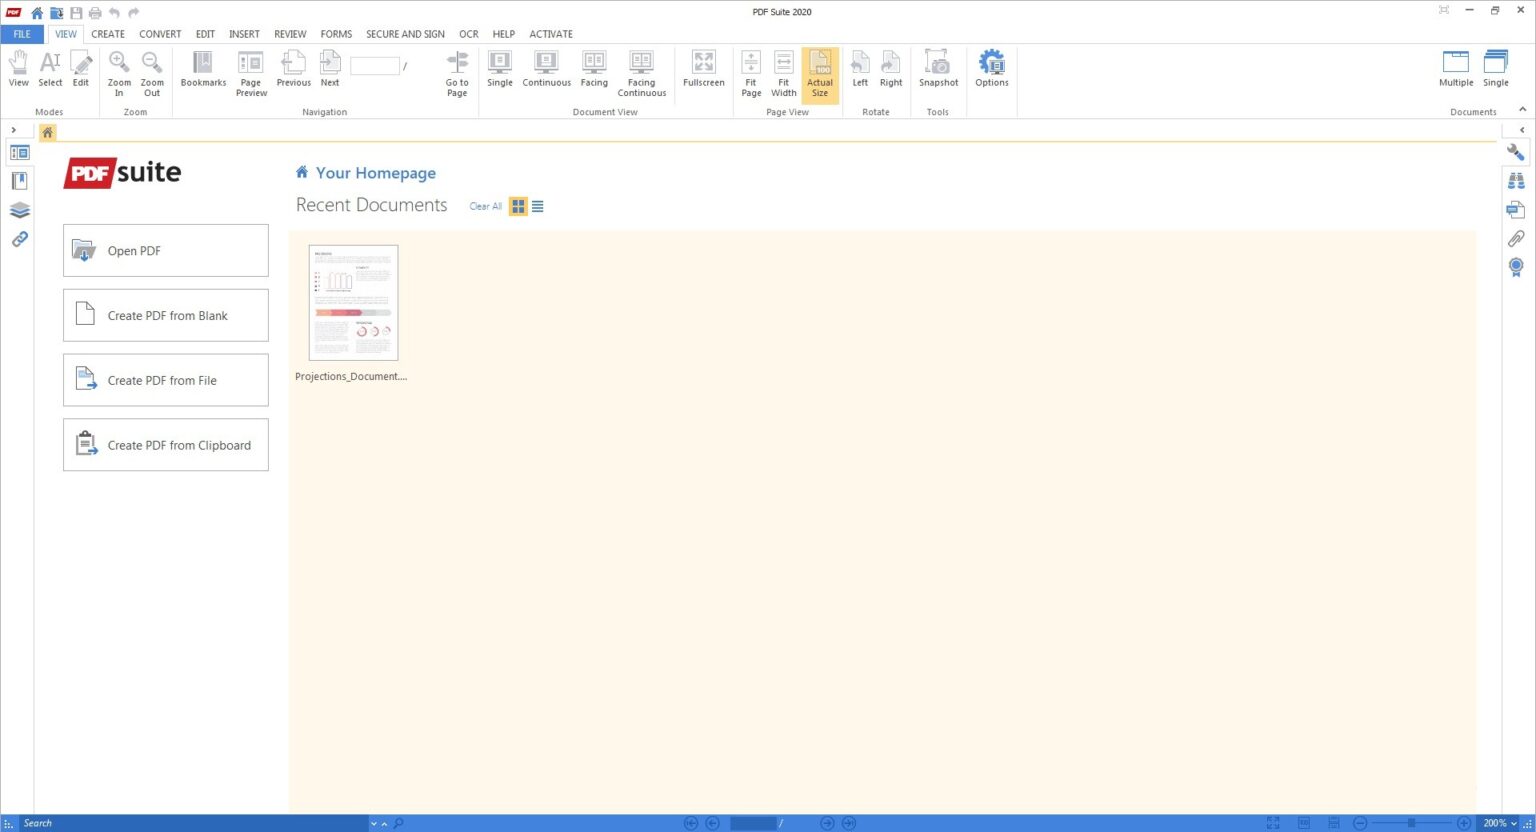1536x832 pixels.
Task: Switch Recent Documents to list view
Action: tap(538, 206)
